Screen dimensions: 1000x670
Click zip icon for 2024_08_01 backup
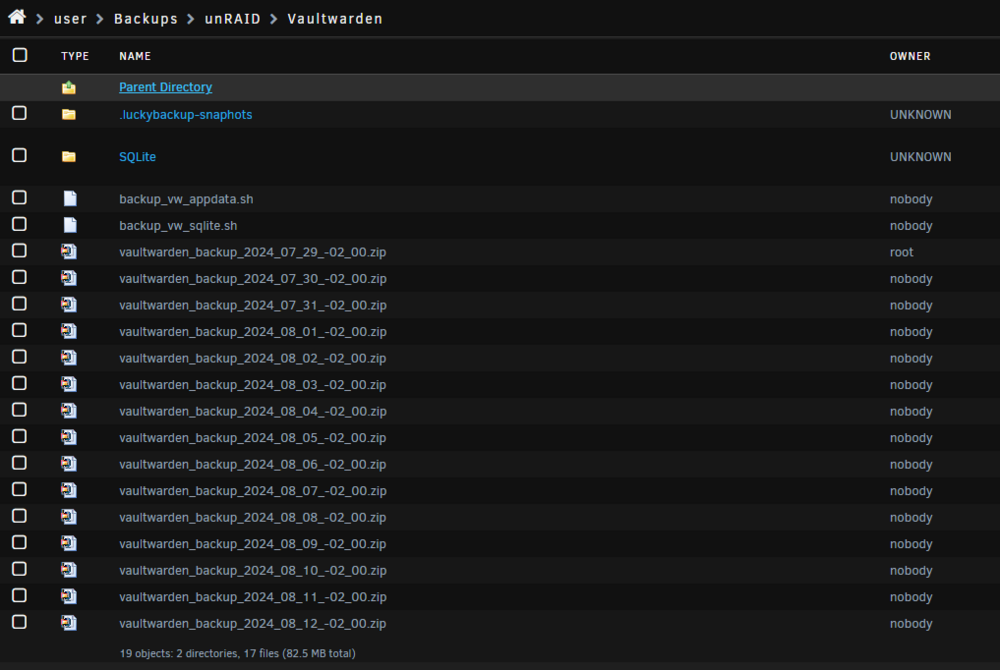click(x=69, y=331)
